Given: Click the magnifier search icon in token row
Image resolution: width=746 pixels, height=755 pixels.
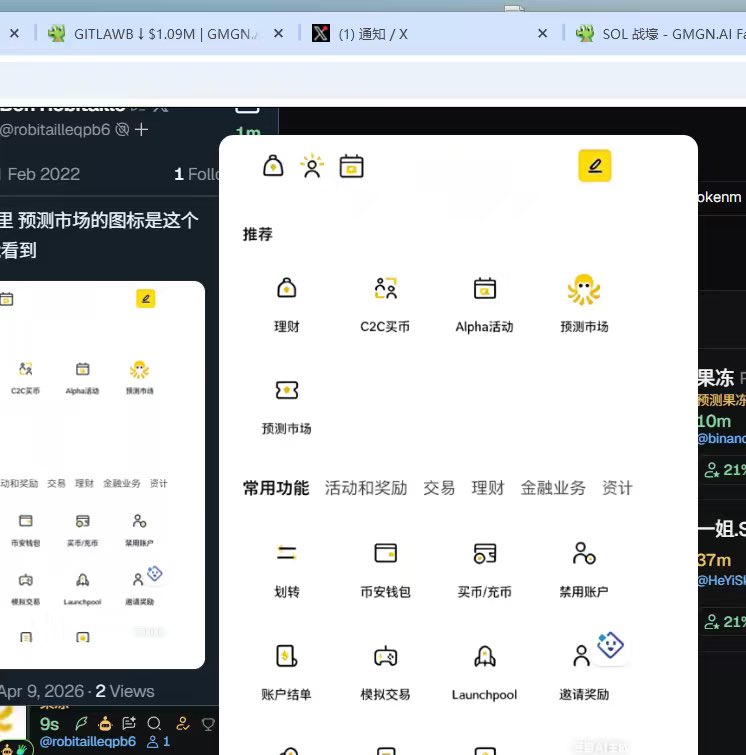Looking at the screenshot, I should 154,723.
